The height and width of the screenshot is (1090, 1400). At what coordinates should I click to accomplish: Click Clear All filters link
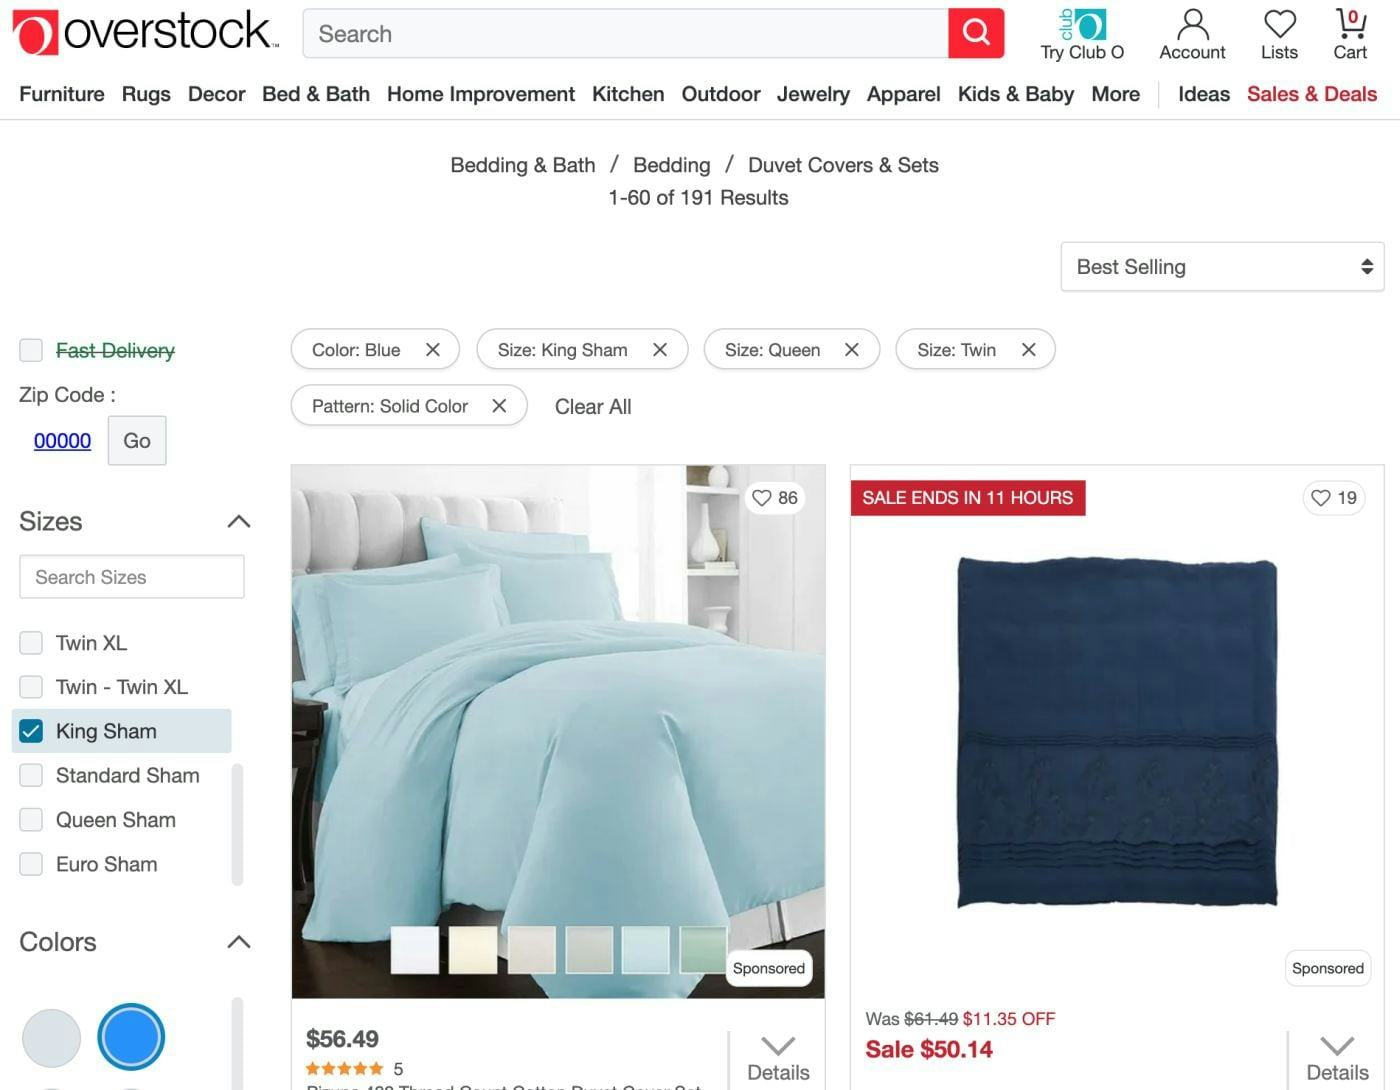click(x=593, y=407)
